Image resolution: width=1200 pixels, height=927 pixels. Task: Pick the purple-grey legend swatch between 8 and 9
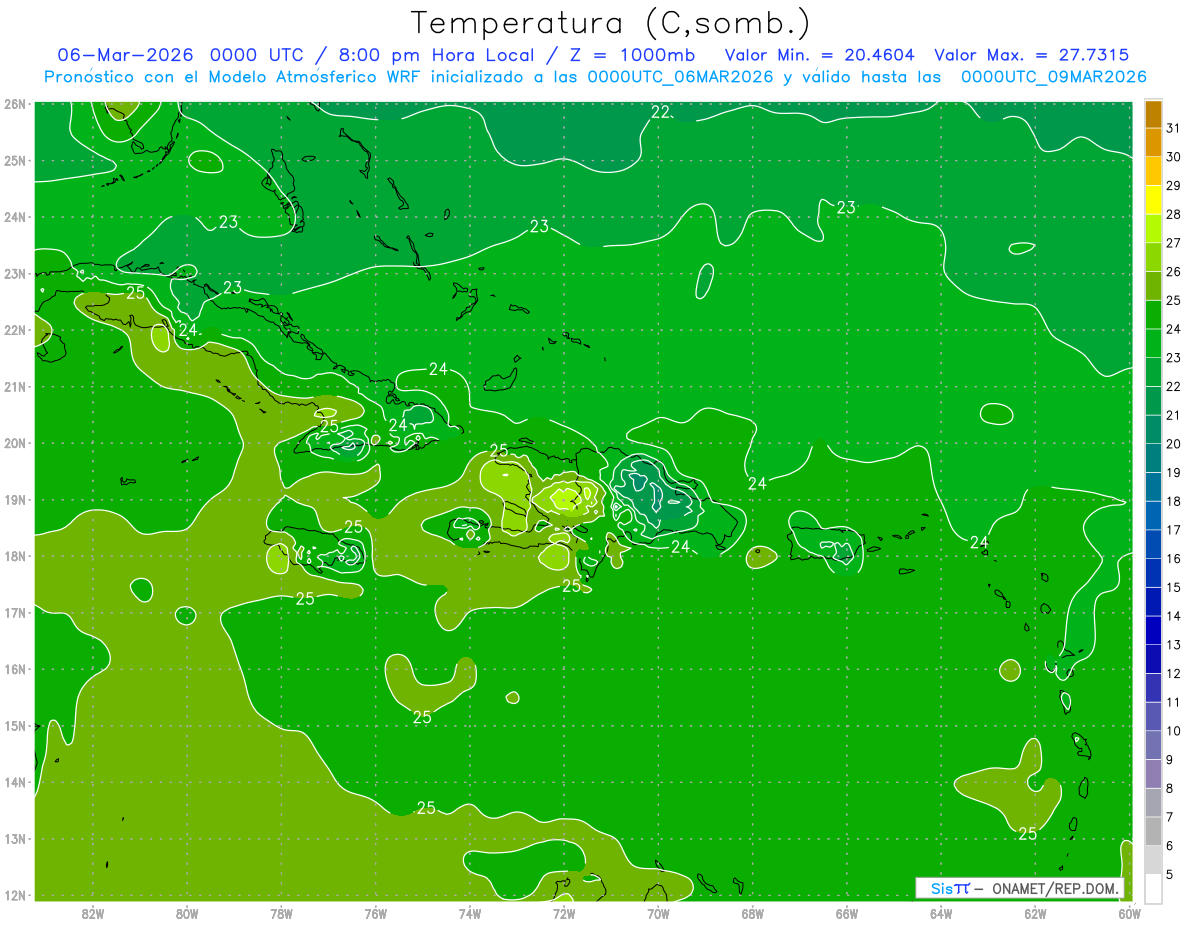(1153, 773)
